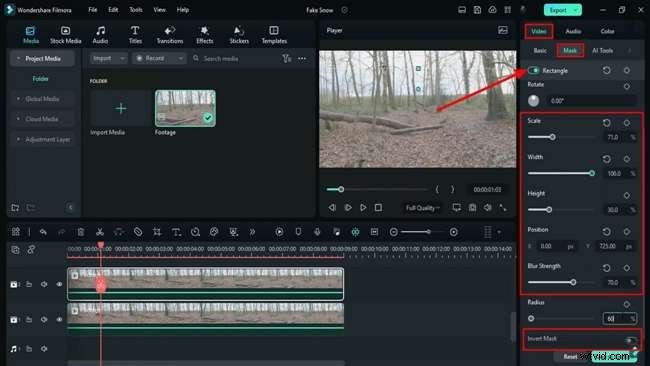The width and height of the screenshot is (650, 366).
Task: Click the player volume speaker icon
Action: [x=488, y=207]
